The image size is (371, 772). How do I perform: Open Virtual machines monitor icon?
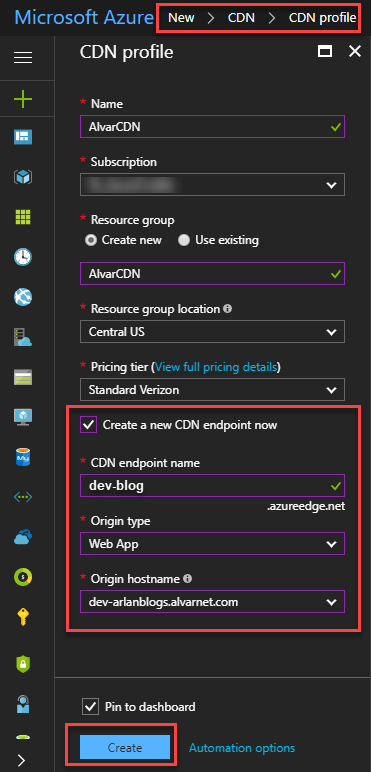23,418
